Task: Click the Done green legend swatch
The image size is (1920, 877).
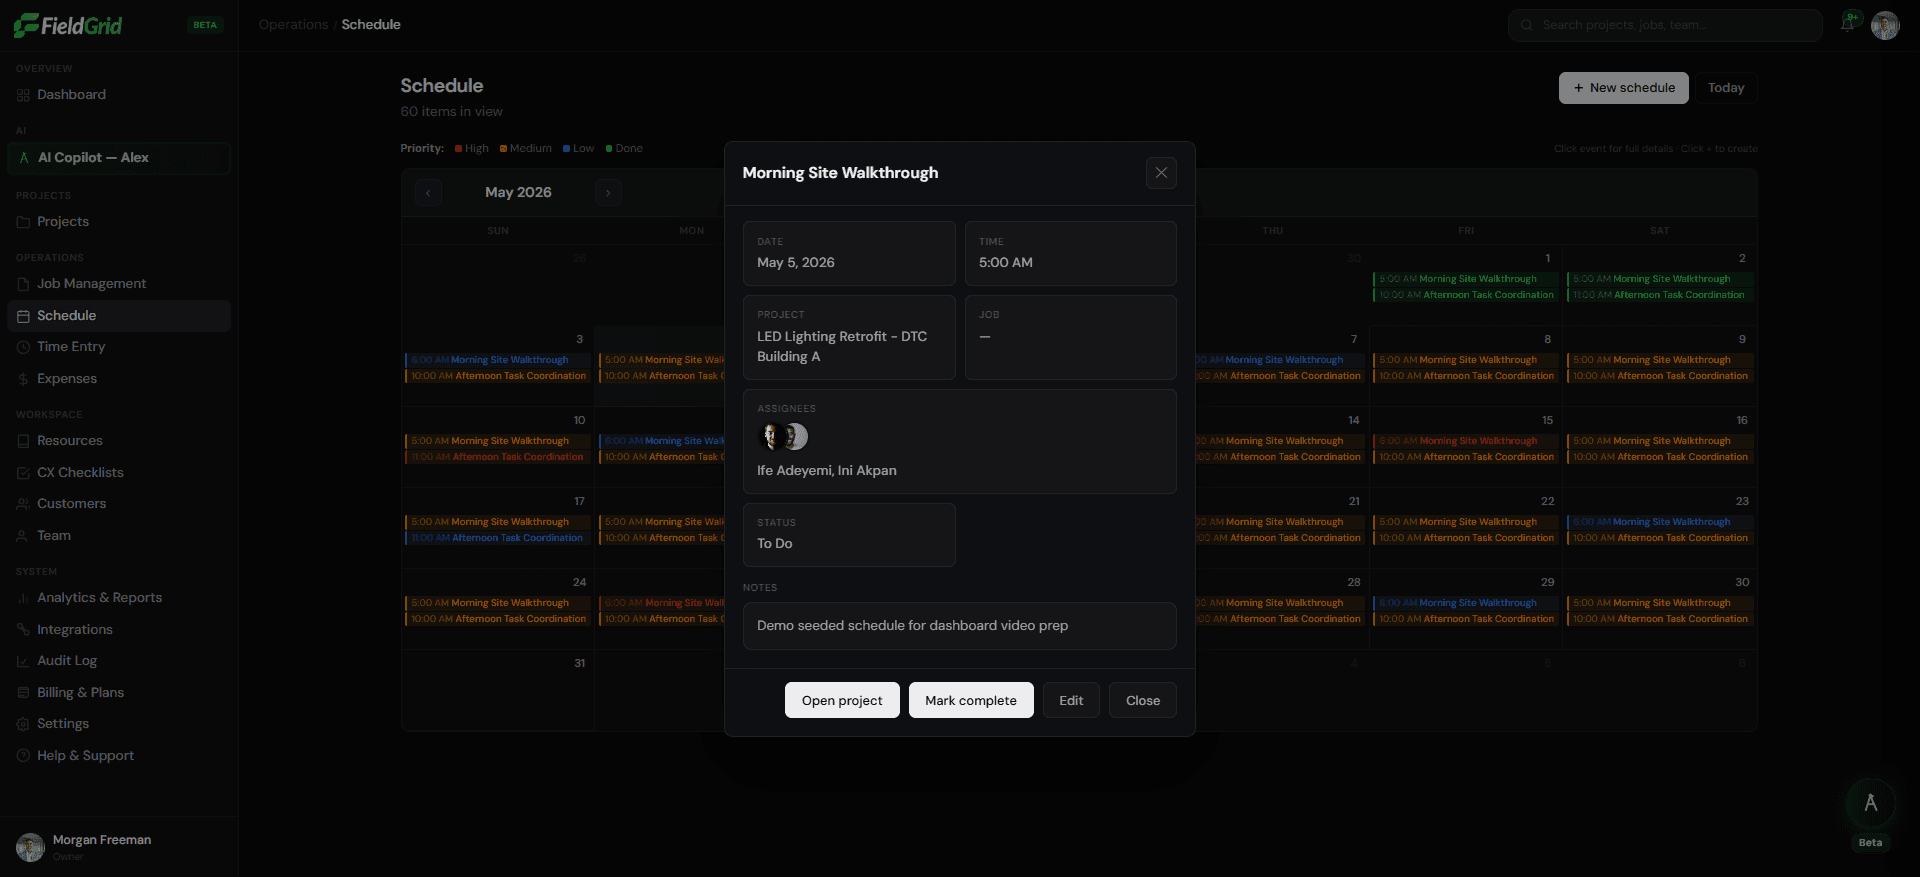Action: point(609,149)
